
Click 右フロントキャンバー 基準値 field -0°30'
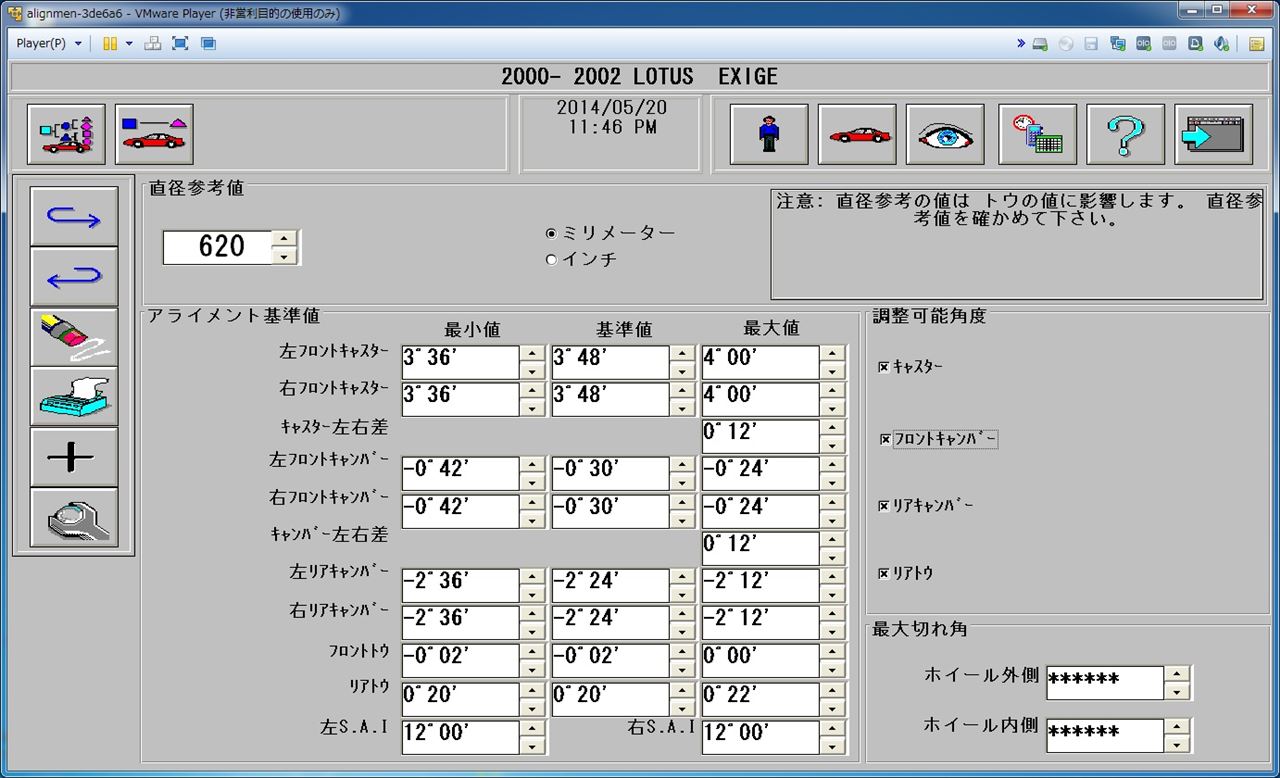(610, 511)
